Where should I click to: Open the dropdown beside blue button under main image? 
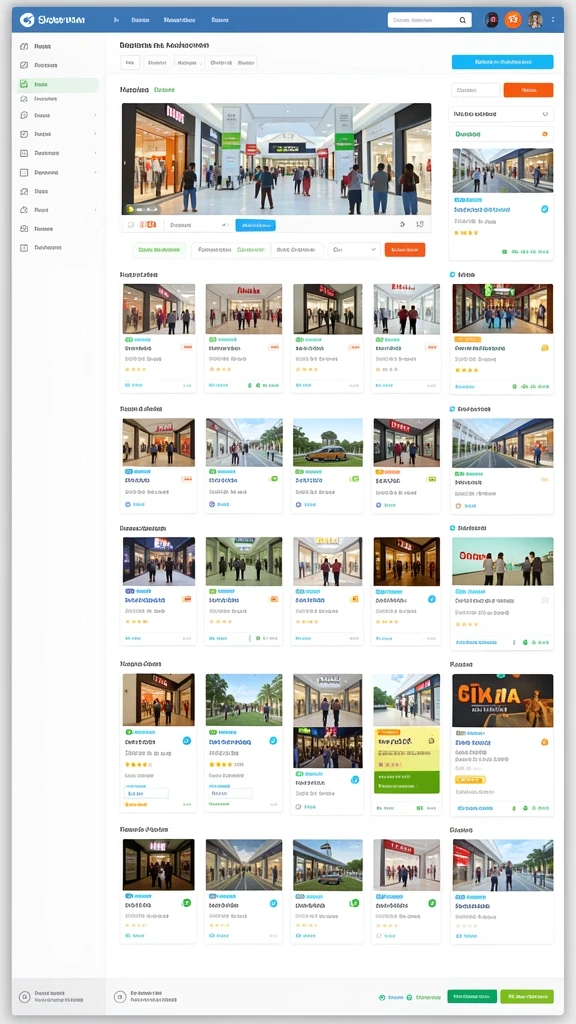tap(197, 225)
